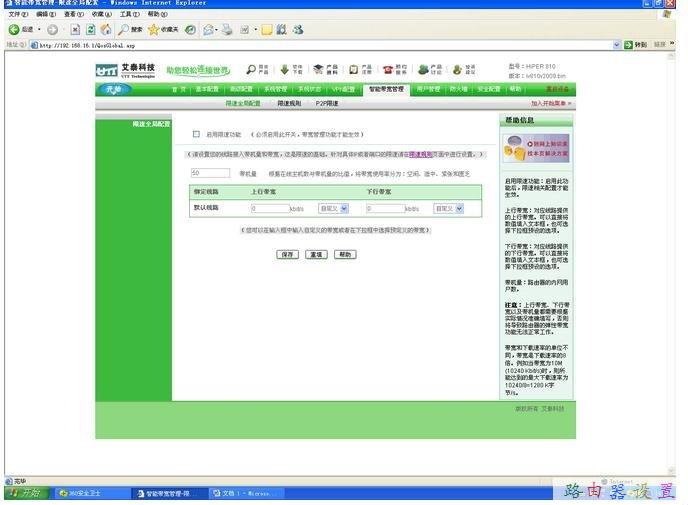Expand the address bar dropdown arrow
Screen dimensions: 688x505
tap(616, 45)
